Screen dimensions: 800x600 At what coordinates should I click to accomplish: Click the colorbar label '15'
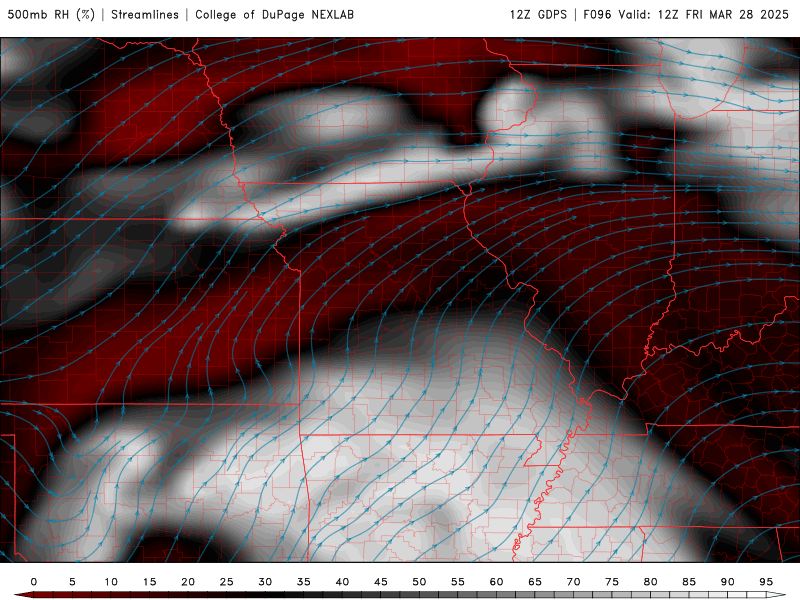(x=149, y=582)
